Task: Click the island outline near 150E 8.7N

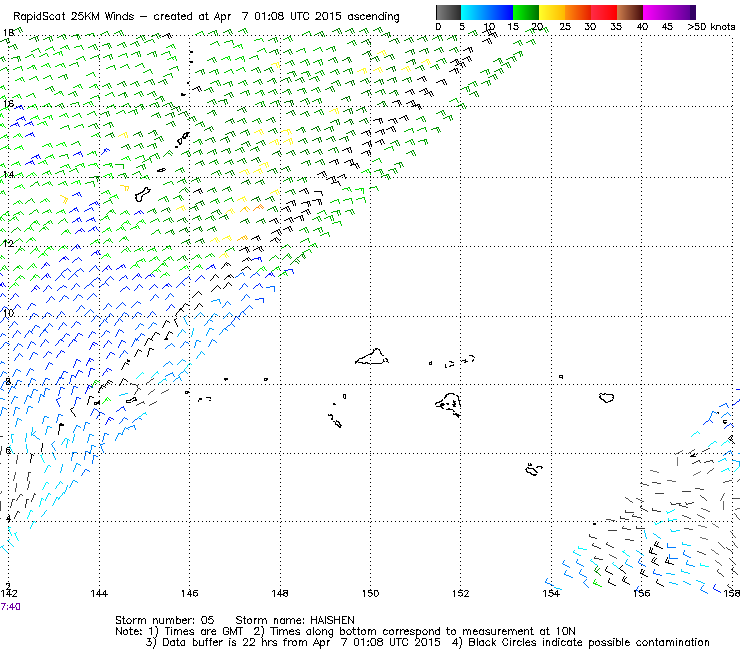Action: tap(372, 357)
